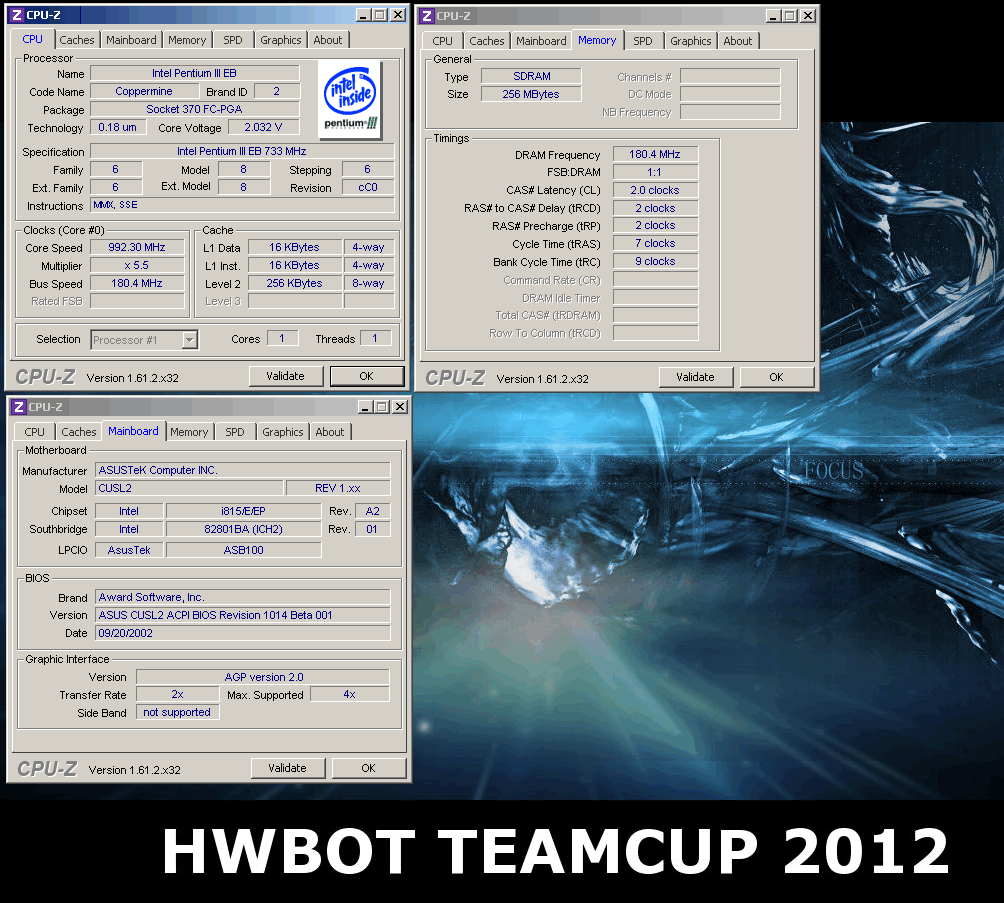Select SPD tab in CPU window
The height and width of the screenshot is (903, 1004).
coord(233,40)
